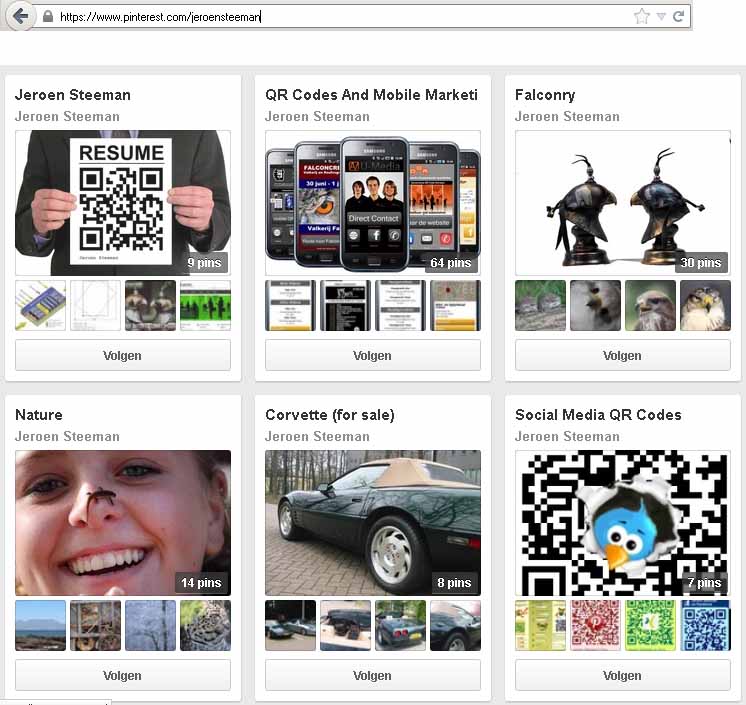Image resolution: width=746 pixels, height=705 pixels.
Task: Open the owlets on ground thumbnail in Falconry
Action: click(540, 305)
